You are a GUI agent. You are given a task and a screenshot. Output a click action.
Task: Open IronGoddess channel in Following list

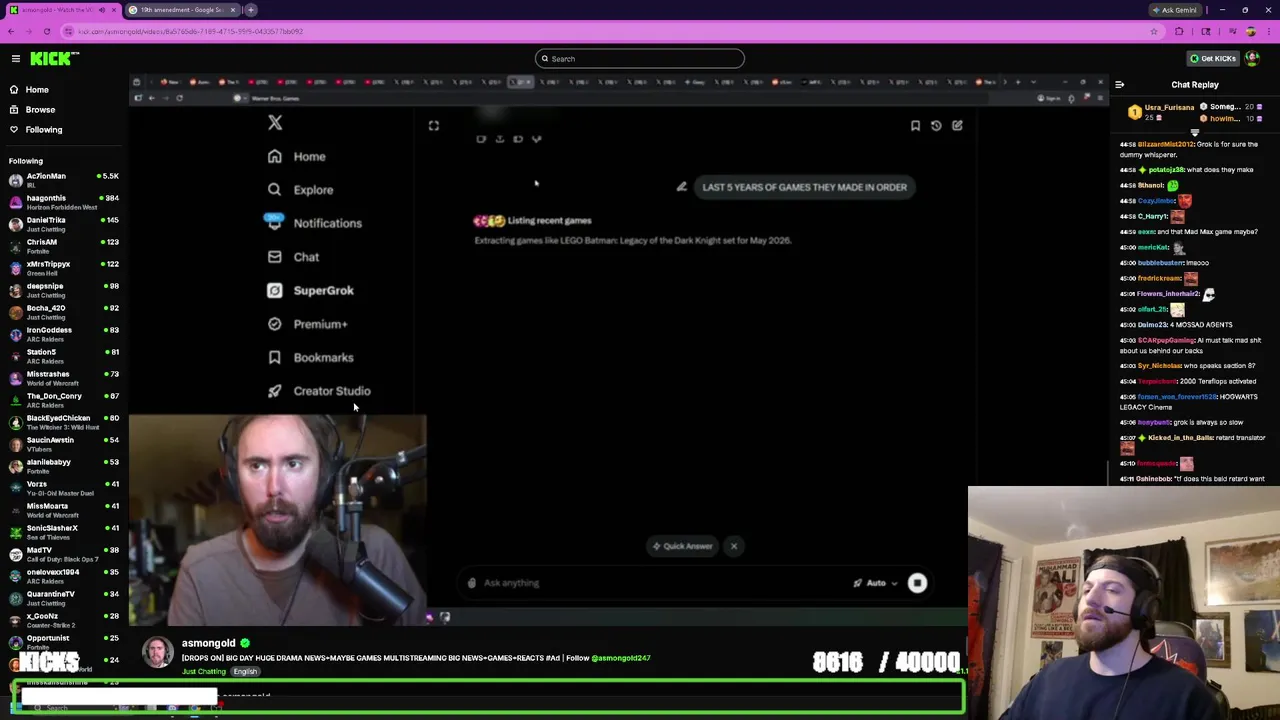(x=64, y=334)
